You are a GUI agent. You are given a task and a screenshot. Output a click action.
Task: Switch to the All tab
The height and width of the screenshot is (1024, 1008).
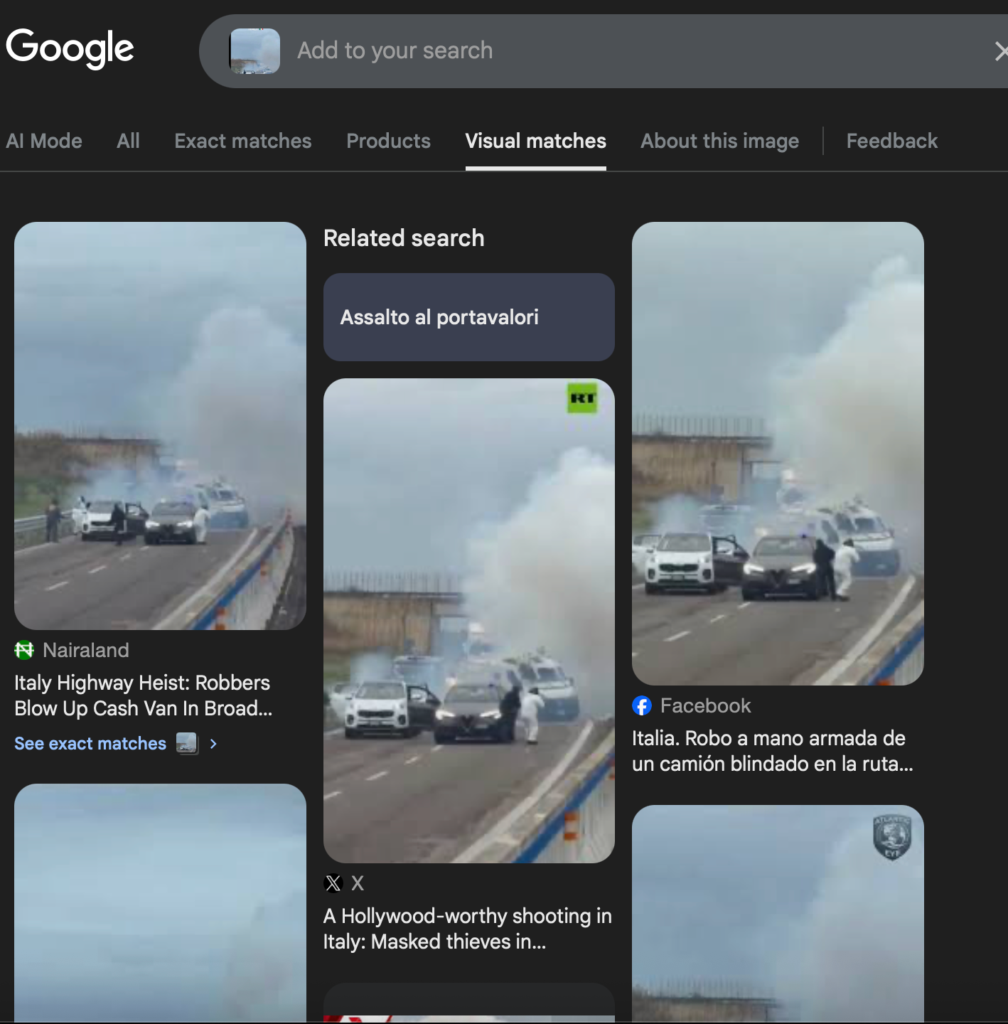(x=128, y=141)
